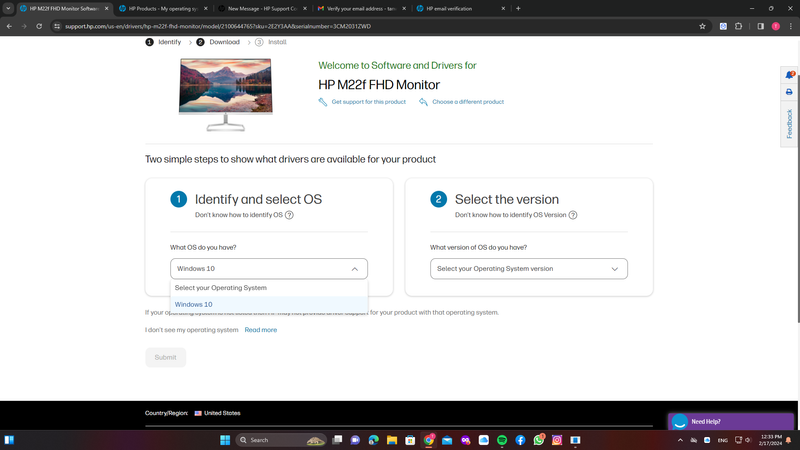
Task: Open Chrome three-dot menu
Action: tap(790, 26)
